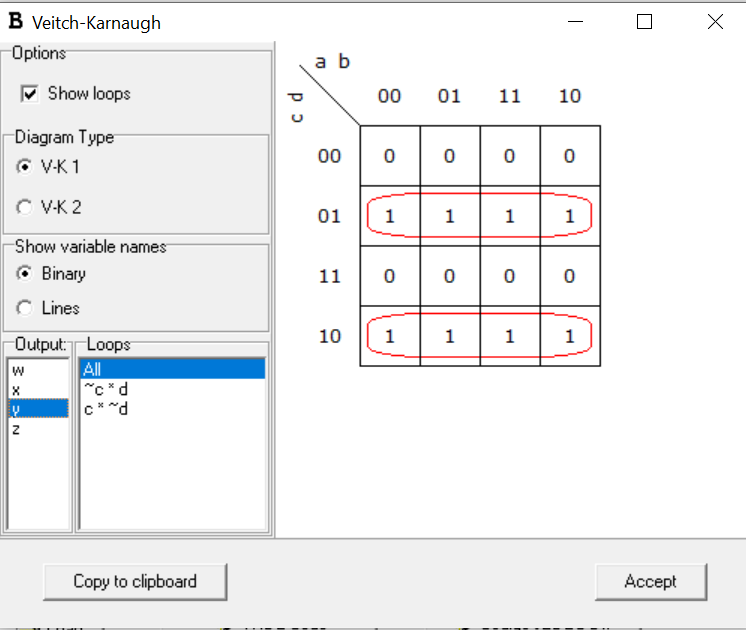Select the V-K 1 diagram type

tap(25, 167)
